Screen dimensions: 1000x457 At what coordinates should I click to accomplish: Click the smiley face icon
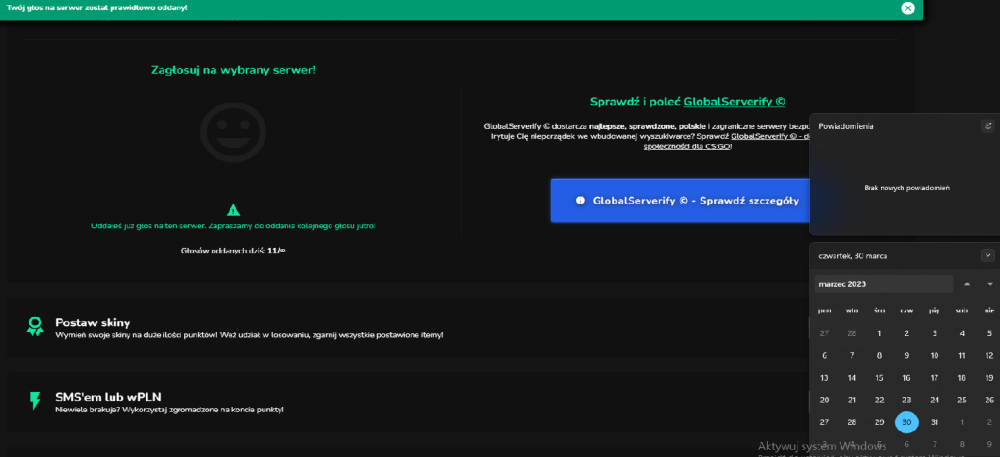click(x=233, y=132)
